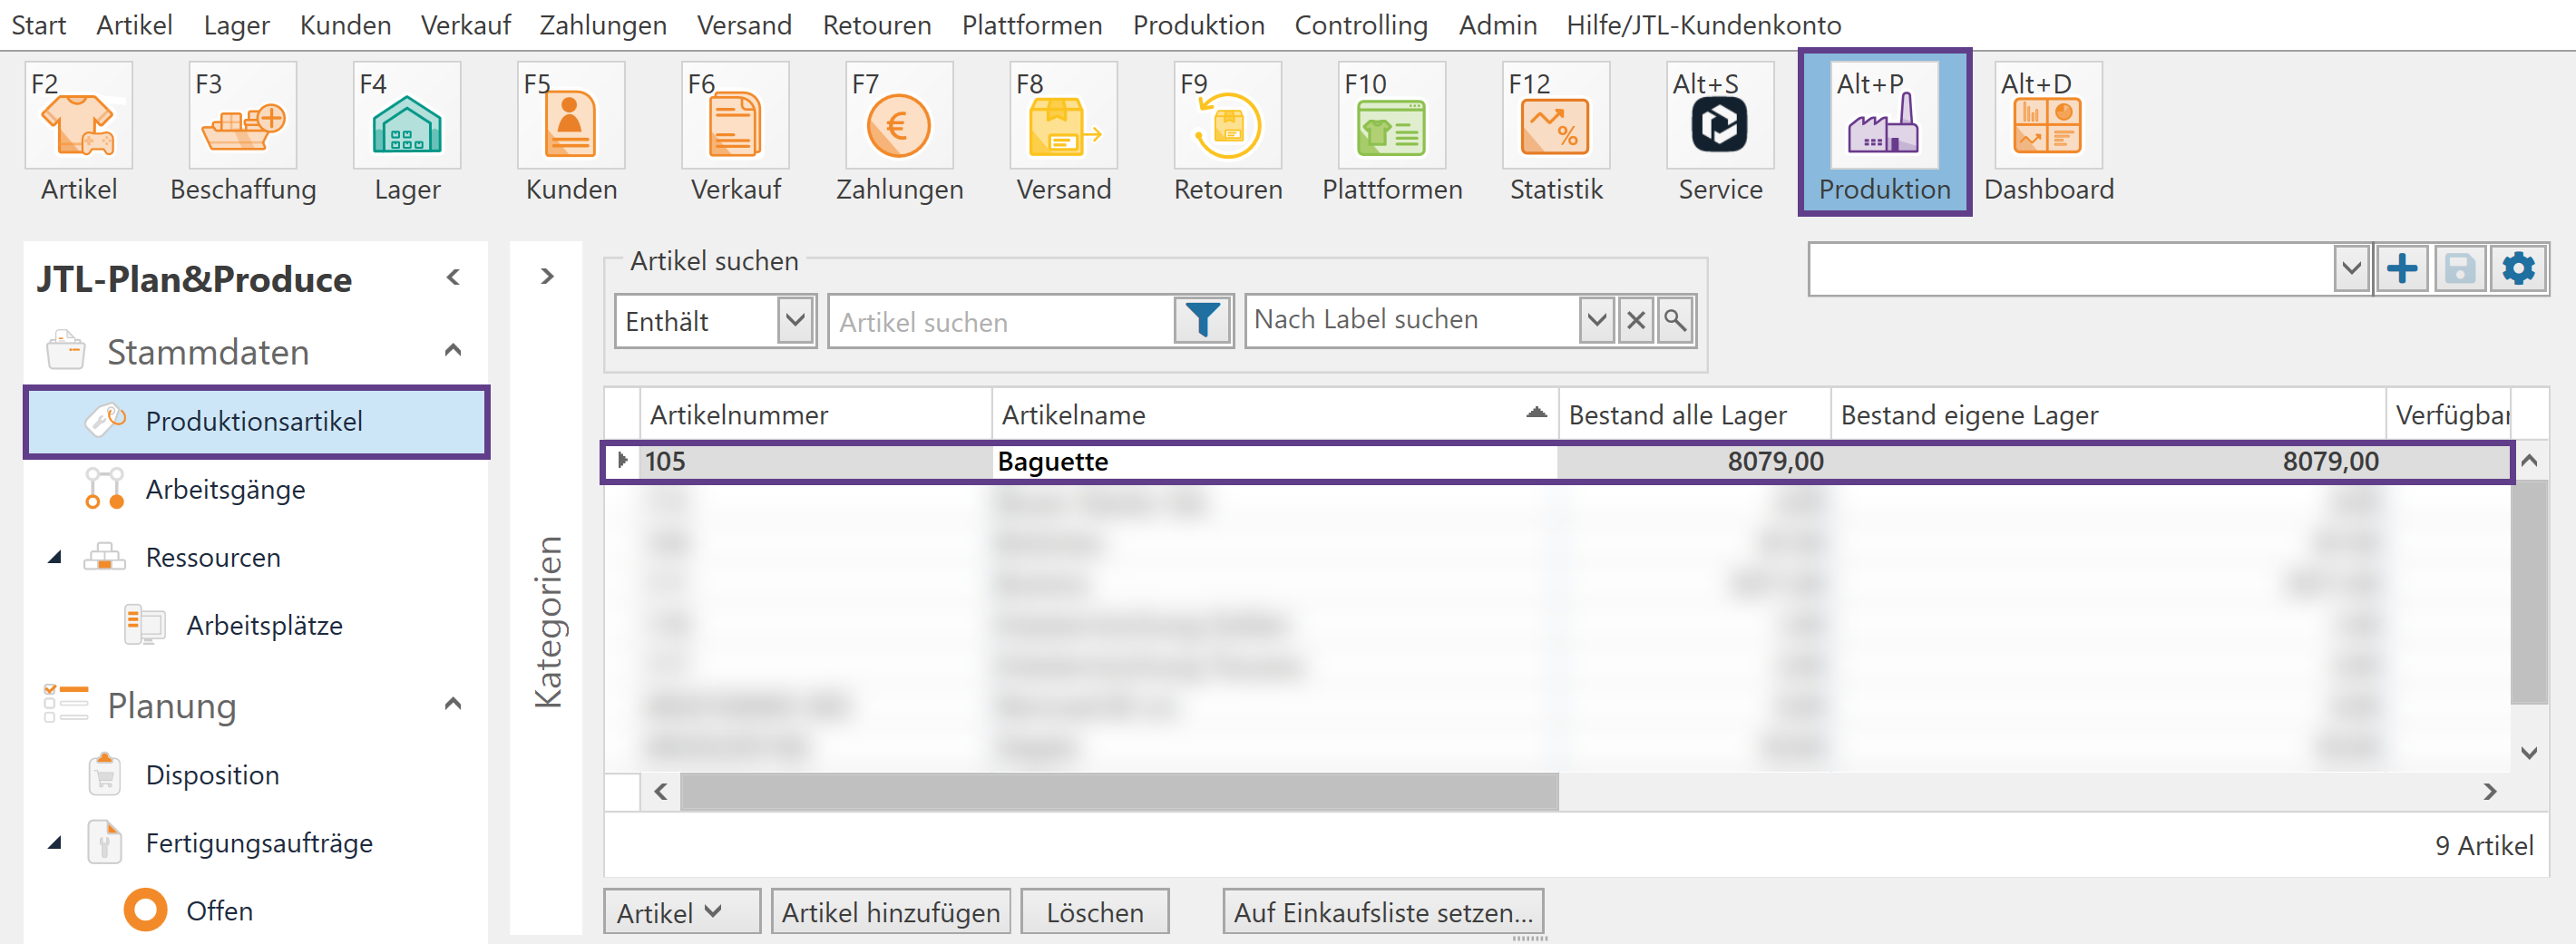Click the Zahlungen euro icon
This screenshot has width=2576, height=944.
click(898, 127)
